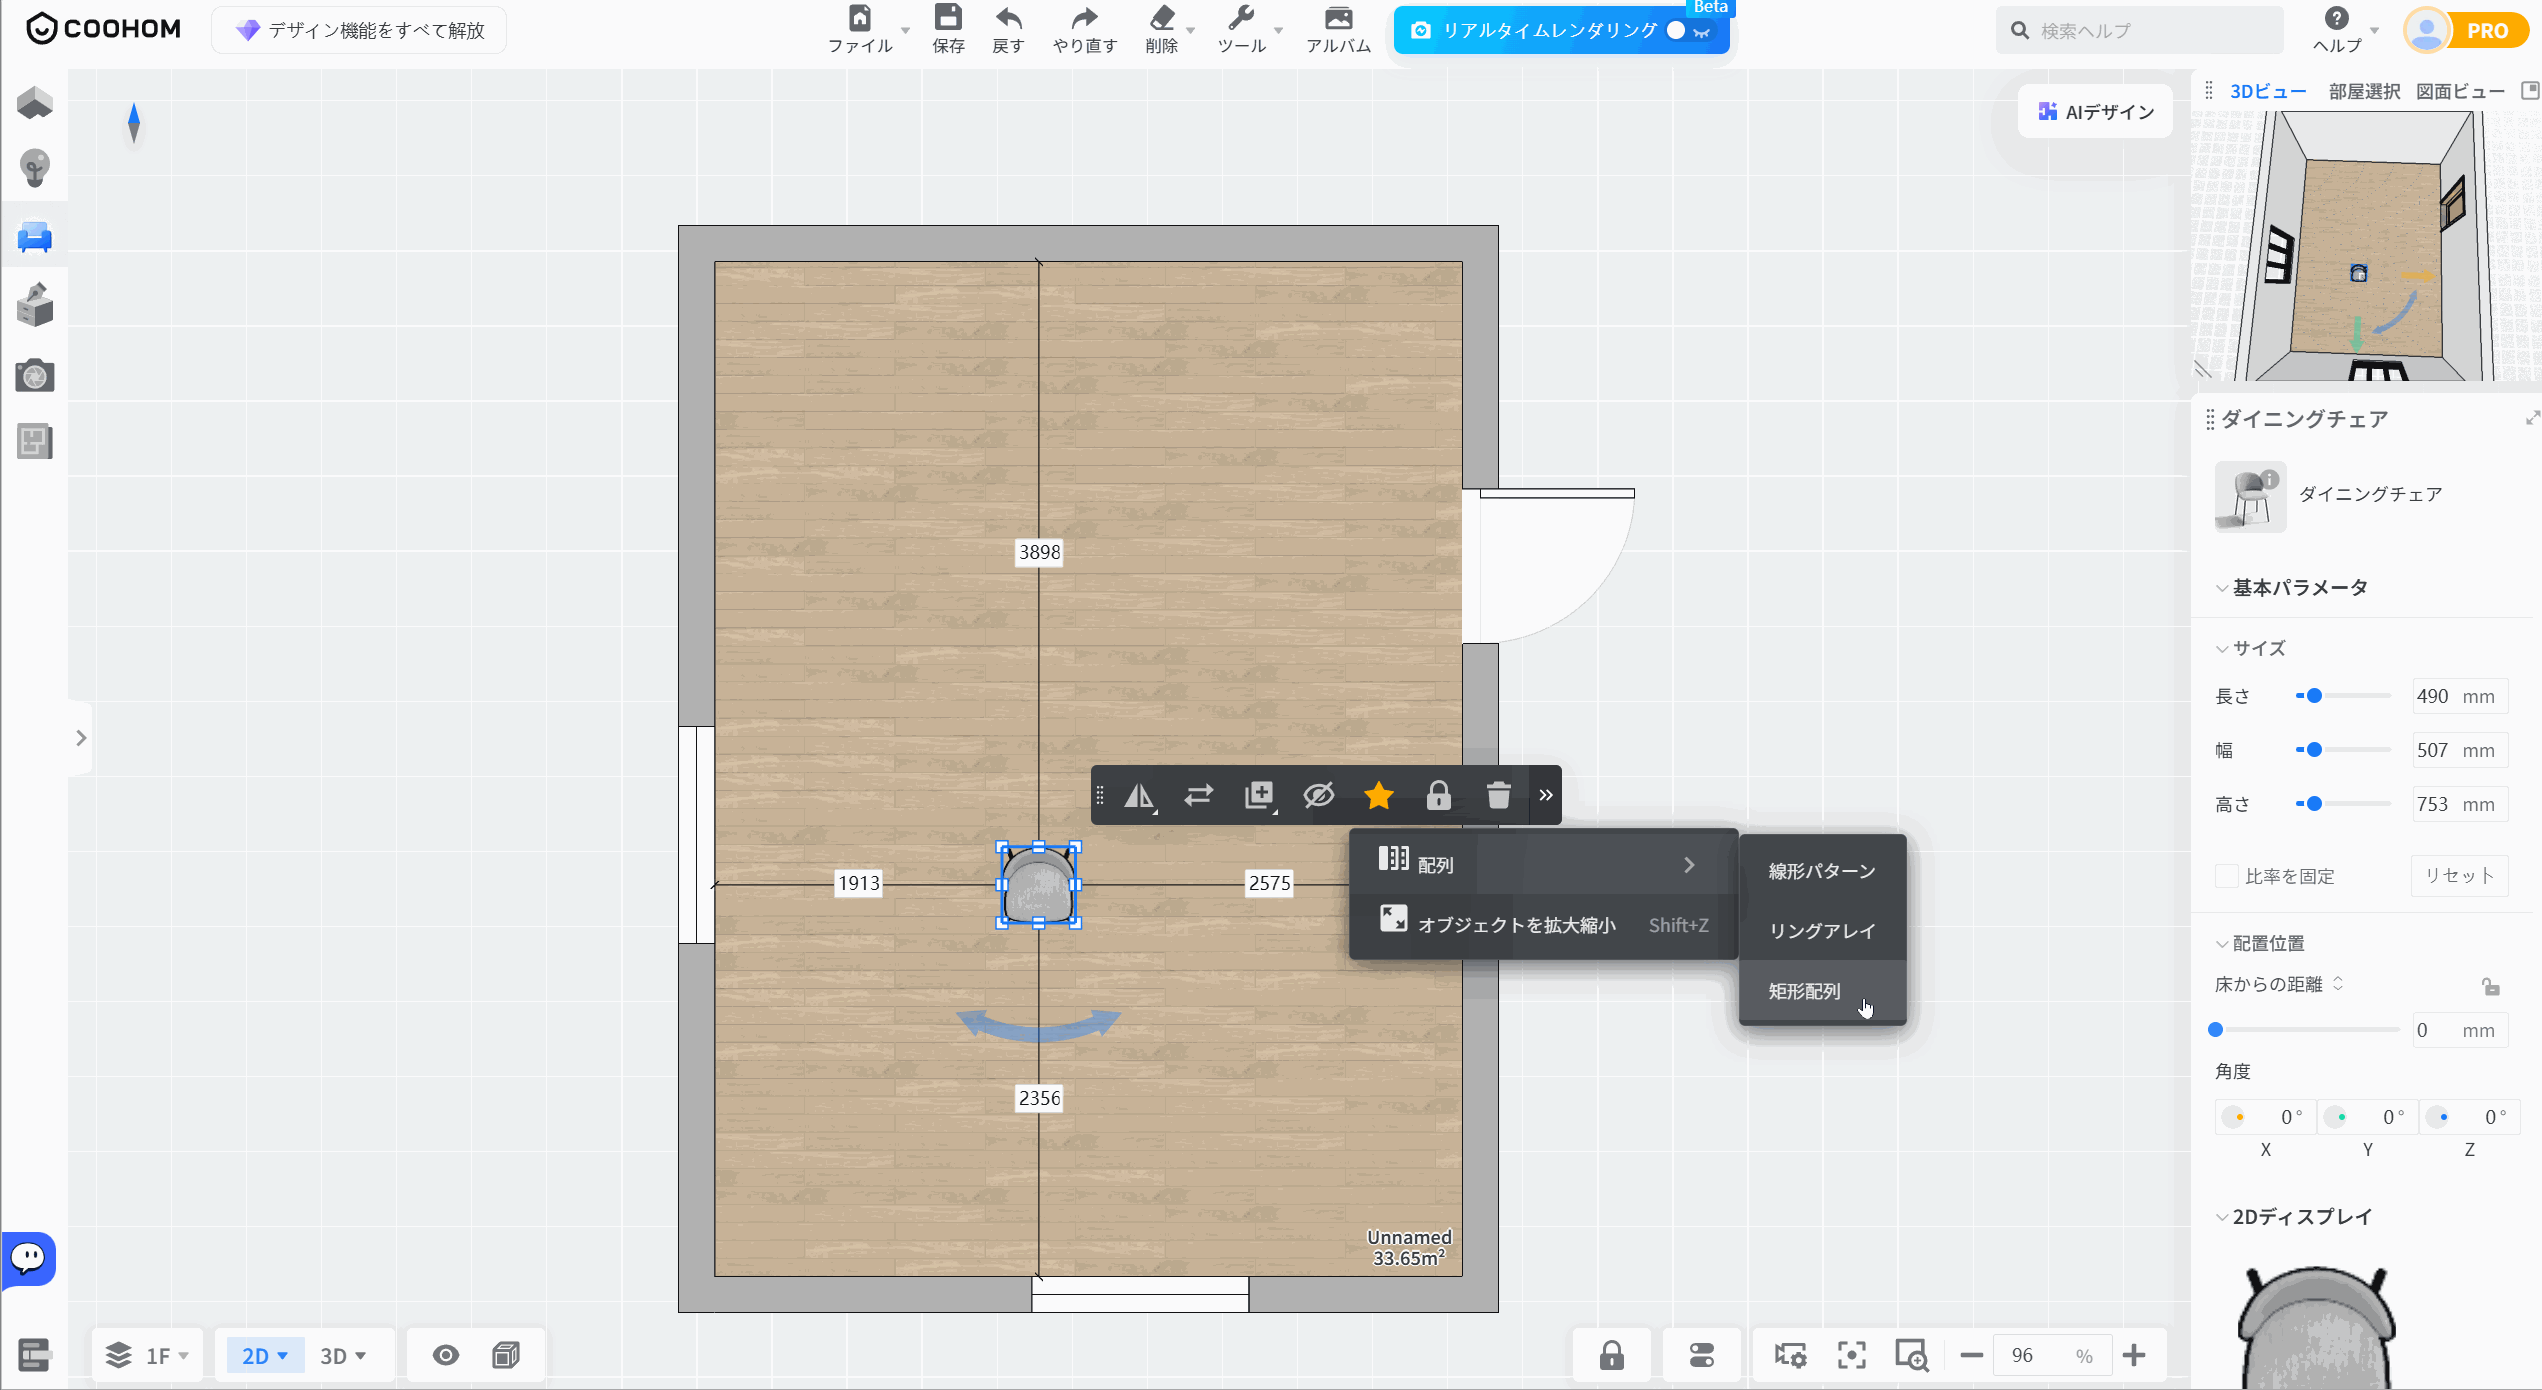
Task: Switch to the 図面ビュー tab
Action: 2460,91
